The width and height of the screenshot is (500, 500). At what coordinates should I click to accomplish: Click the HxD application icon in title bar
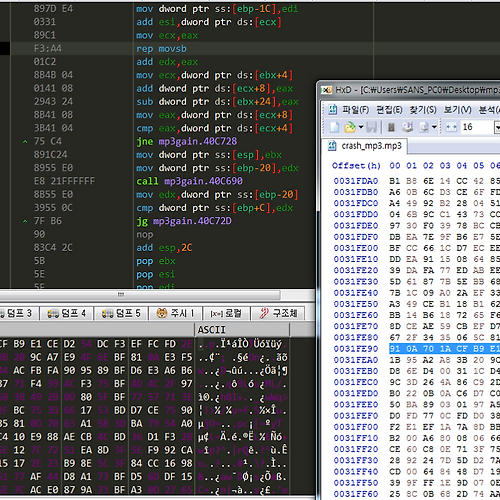click(326, 90)
